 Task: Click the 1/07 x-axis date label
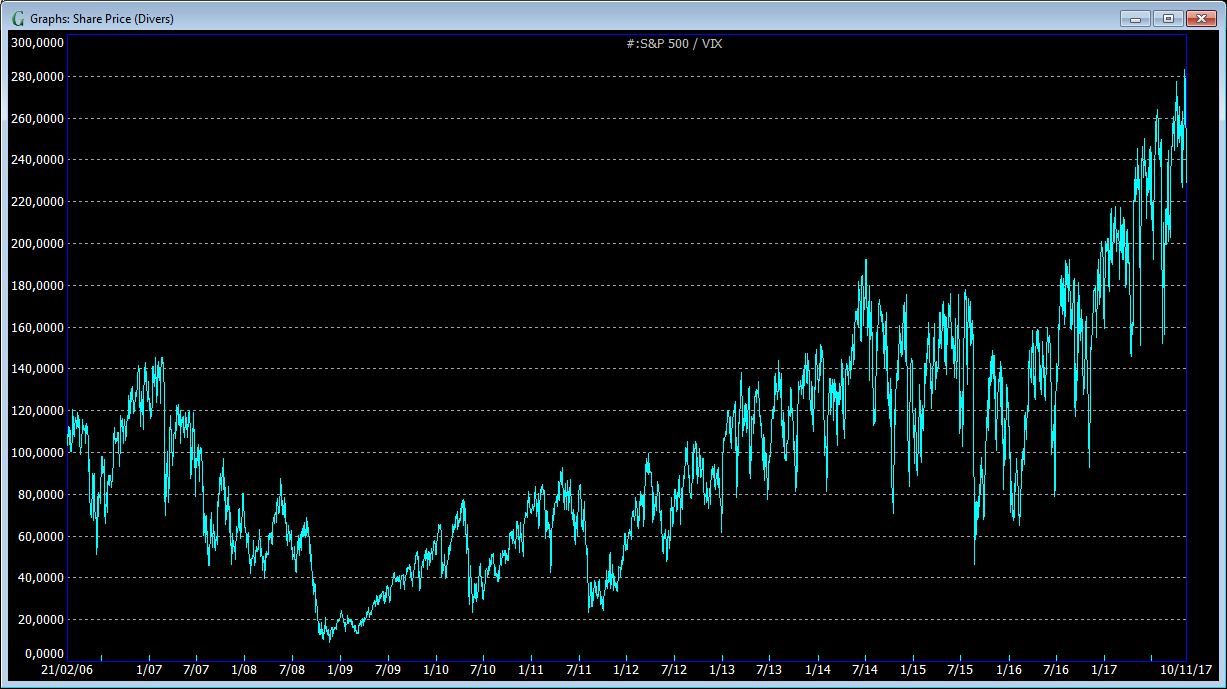click(149, 669)
